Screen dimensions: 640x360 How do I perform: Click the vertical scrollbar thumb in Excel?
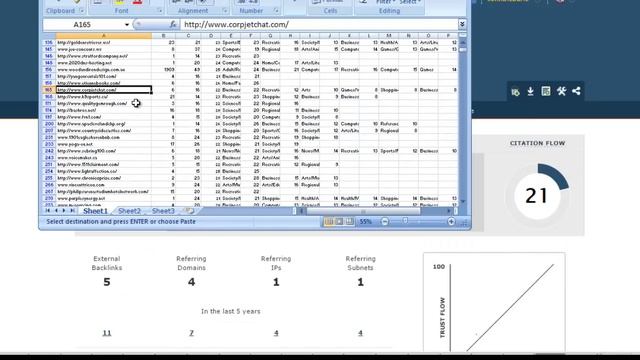(462, 50)
